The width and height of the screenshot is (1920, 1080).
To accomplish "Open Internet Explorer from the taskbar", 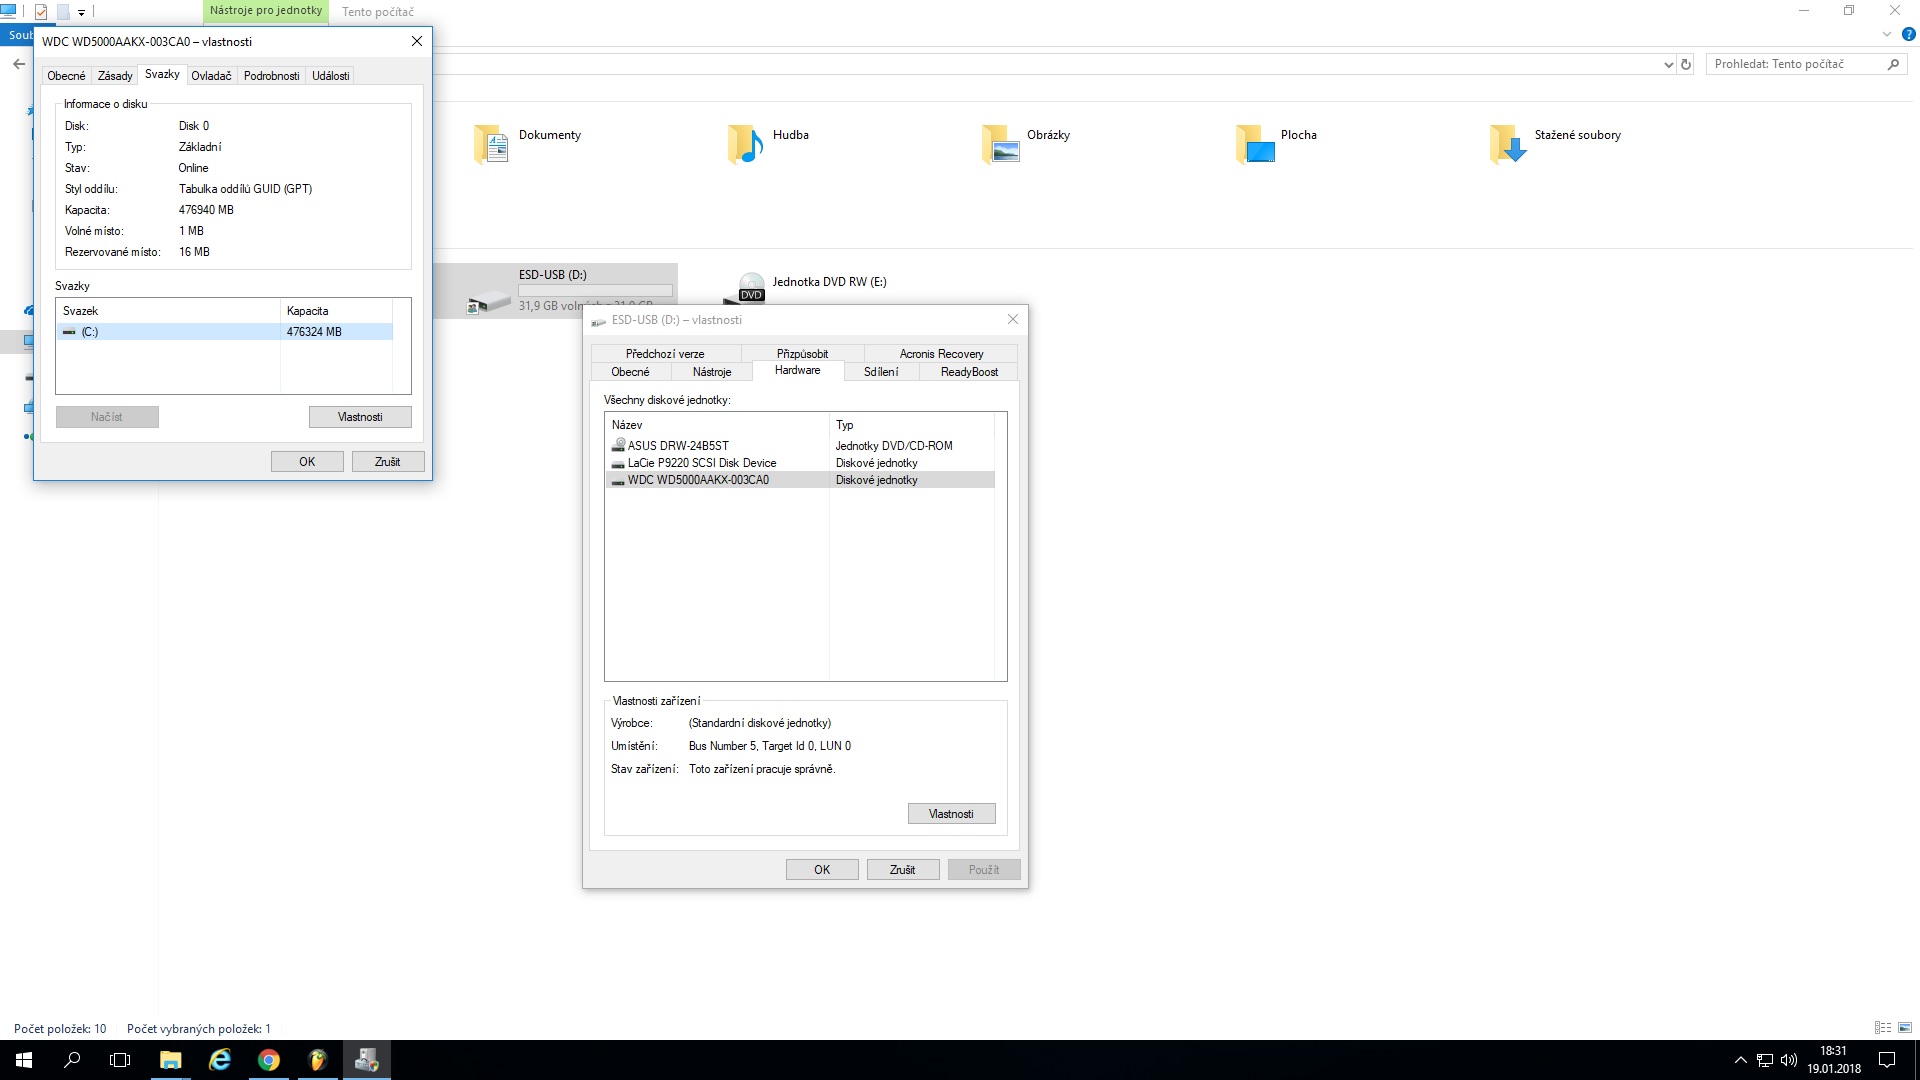I will coord(219,1060).
